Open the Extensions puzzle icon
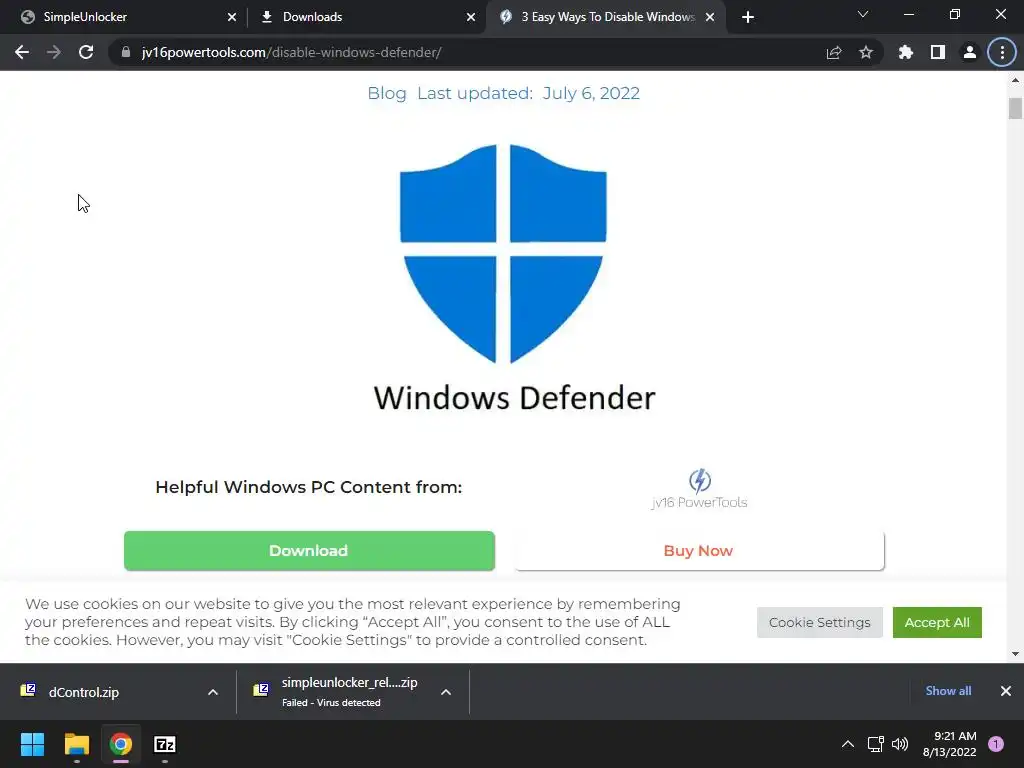Viewport: 1024px width, 768px height. (x=906, y=52)
